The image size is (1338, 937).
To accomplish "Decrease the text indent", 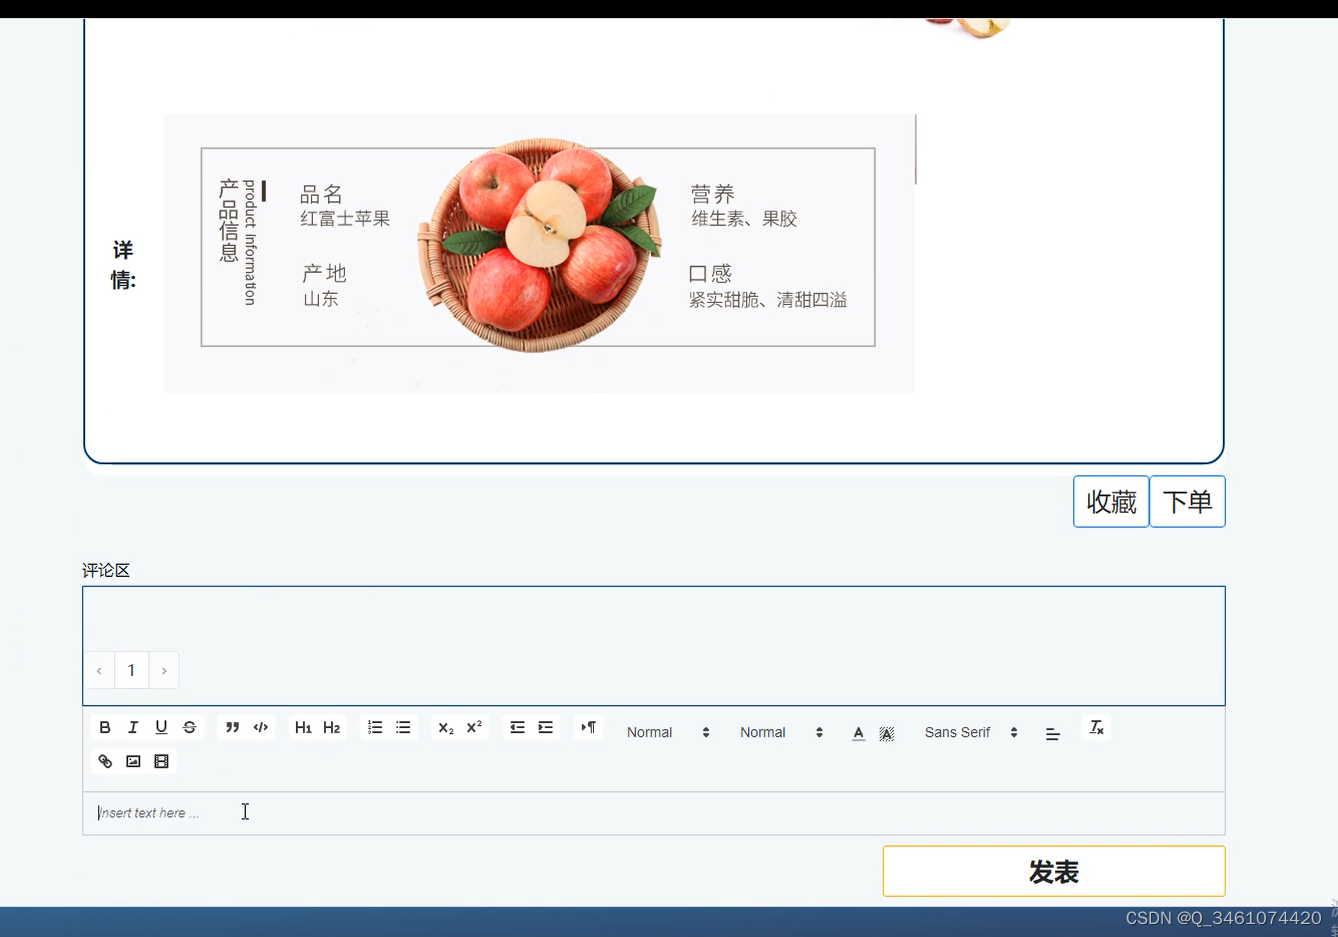I will click(x=517, y=728).
